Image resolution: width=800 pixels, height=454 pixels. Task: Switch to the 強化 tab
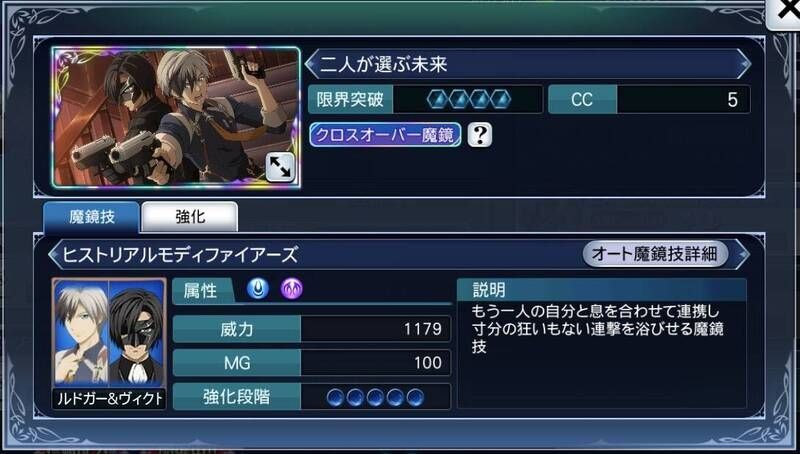coord(190,217)
